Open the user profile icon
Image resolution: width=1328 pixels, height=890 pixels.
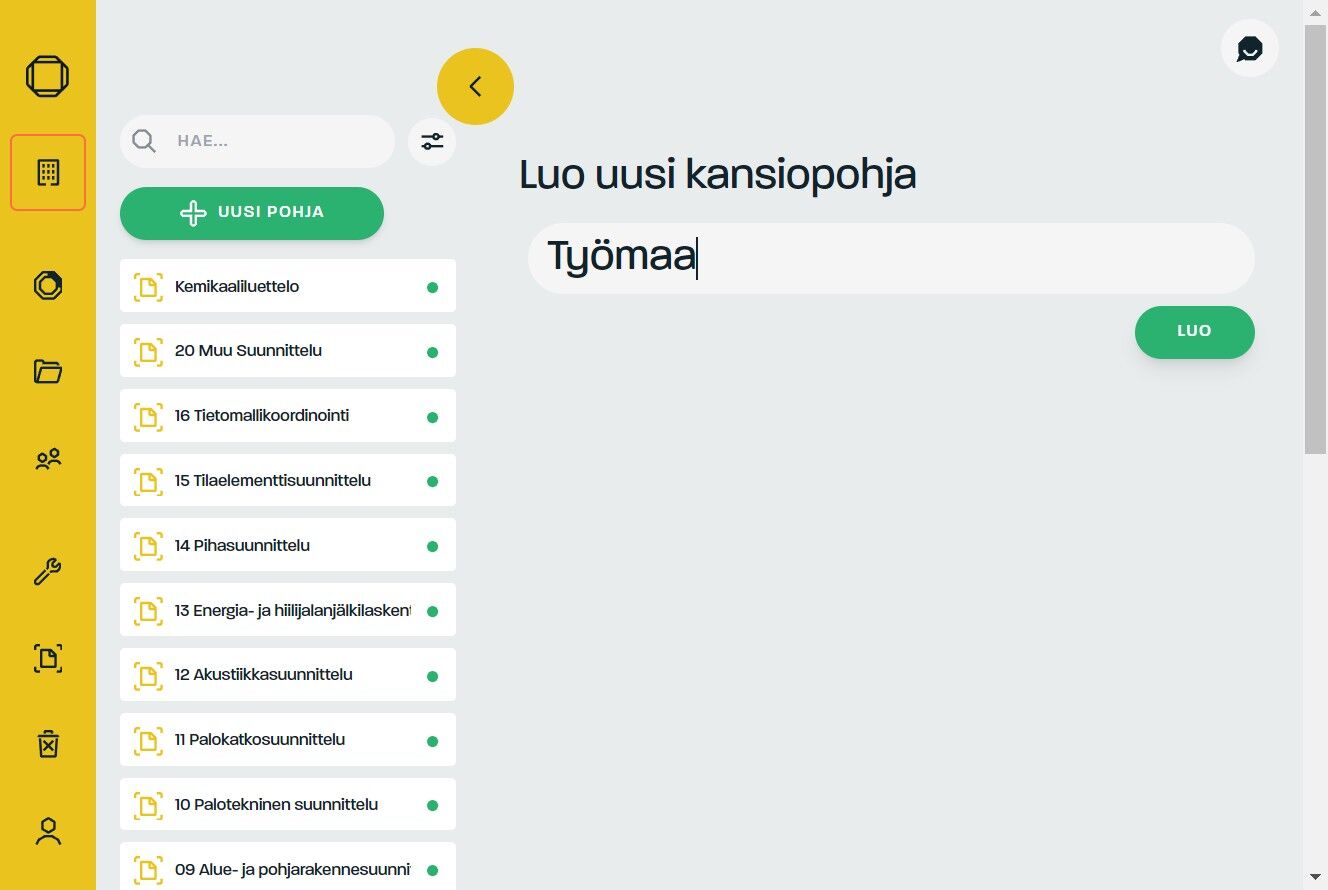[x=48, y=831]
